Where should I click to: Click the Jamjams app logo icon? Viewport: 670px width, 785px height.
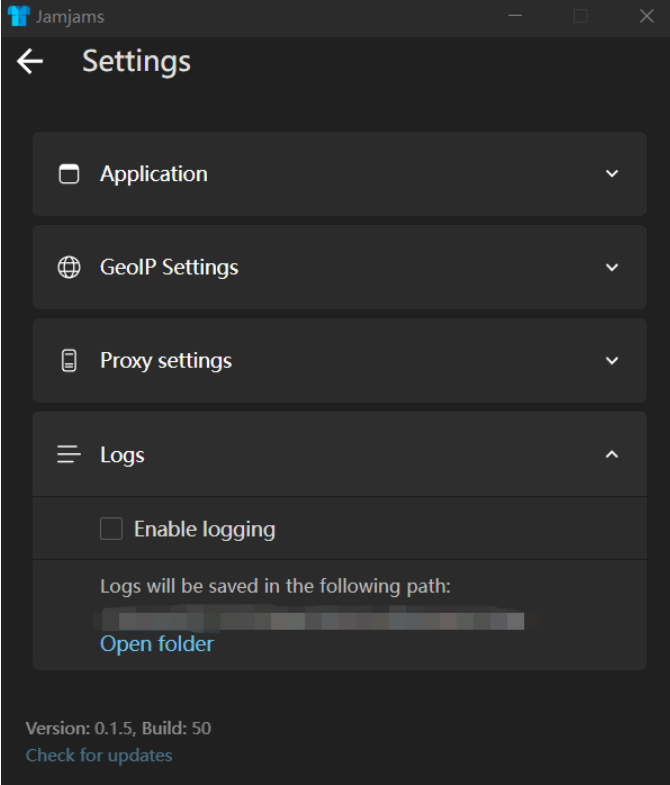tap(18, 16)
